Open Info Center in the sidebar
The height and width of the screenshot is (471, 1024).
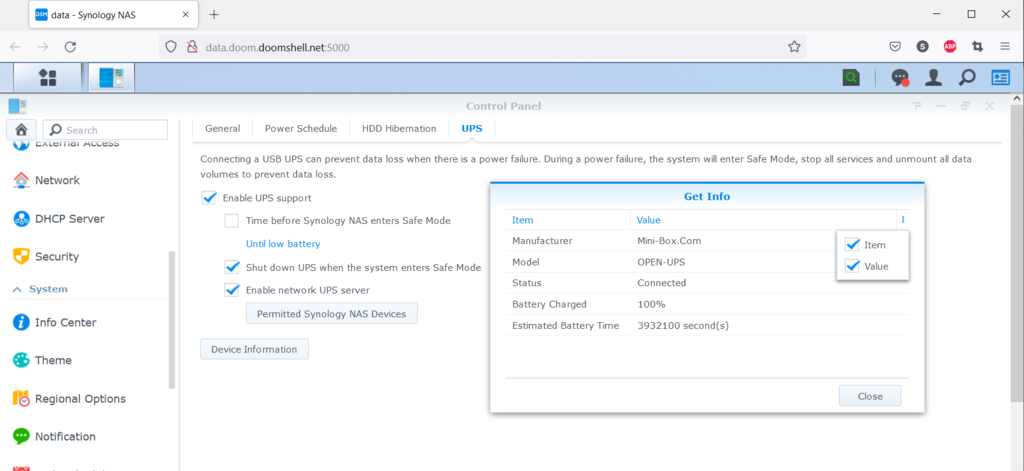click(x=65, y=322)
